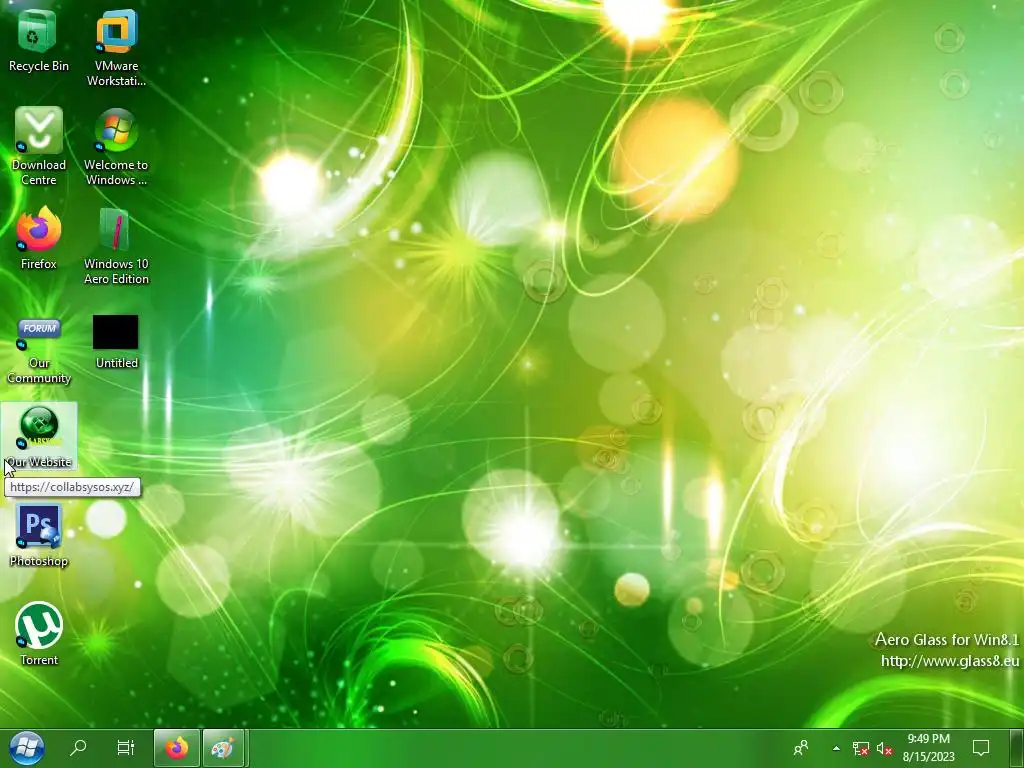The width and height of the screenshot is (1024, 768).
Task: Show hidden system tray icons
Action: point(836,748)
